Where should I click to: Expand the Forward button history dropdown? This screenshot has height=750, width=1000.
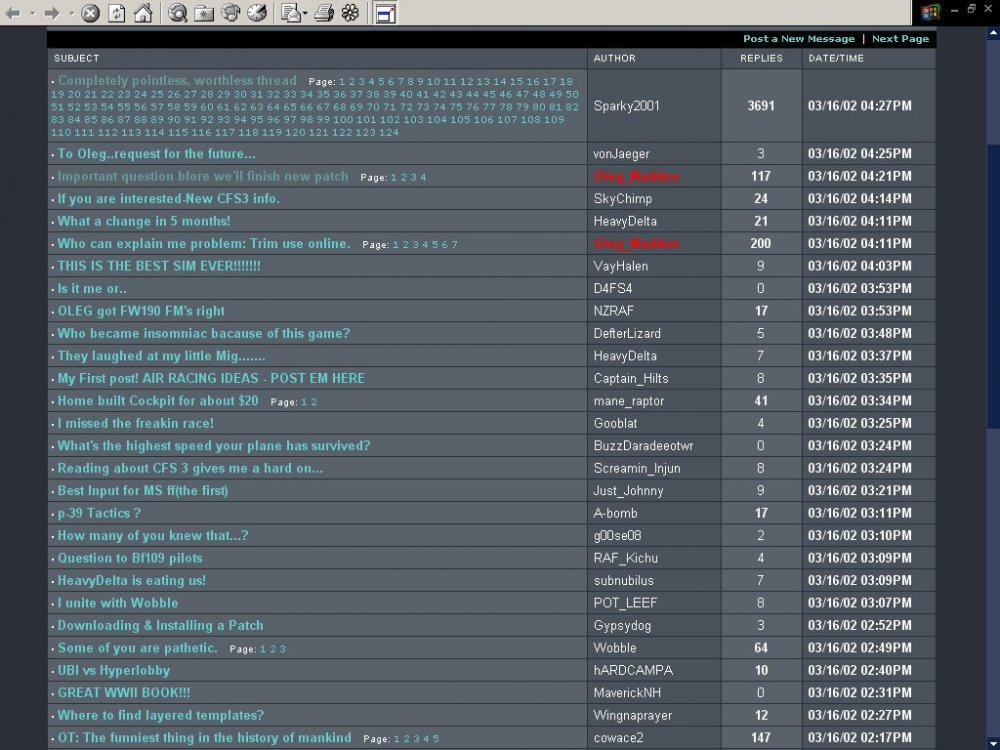[x=71, y=13]
